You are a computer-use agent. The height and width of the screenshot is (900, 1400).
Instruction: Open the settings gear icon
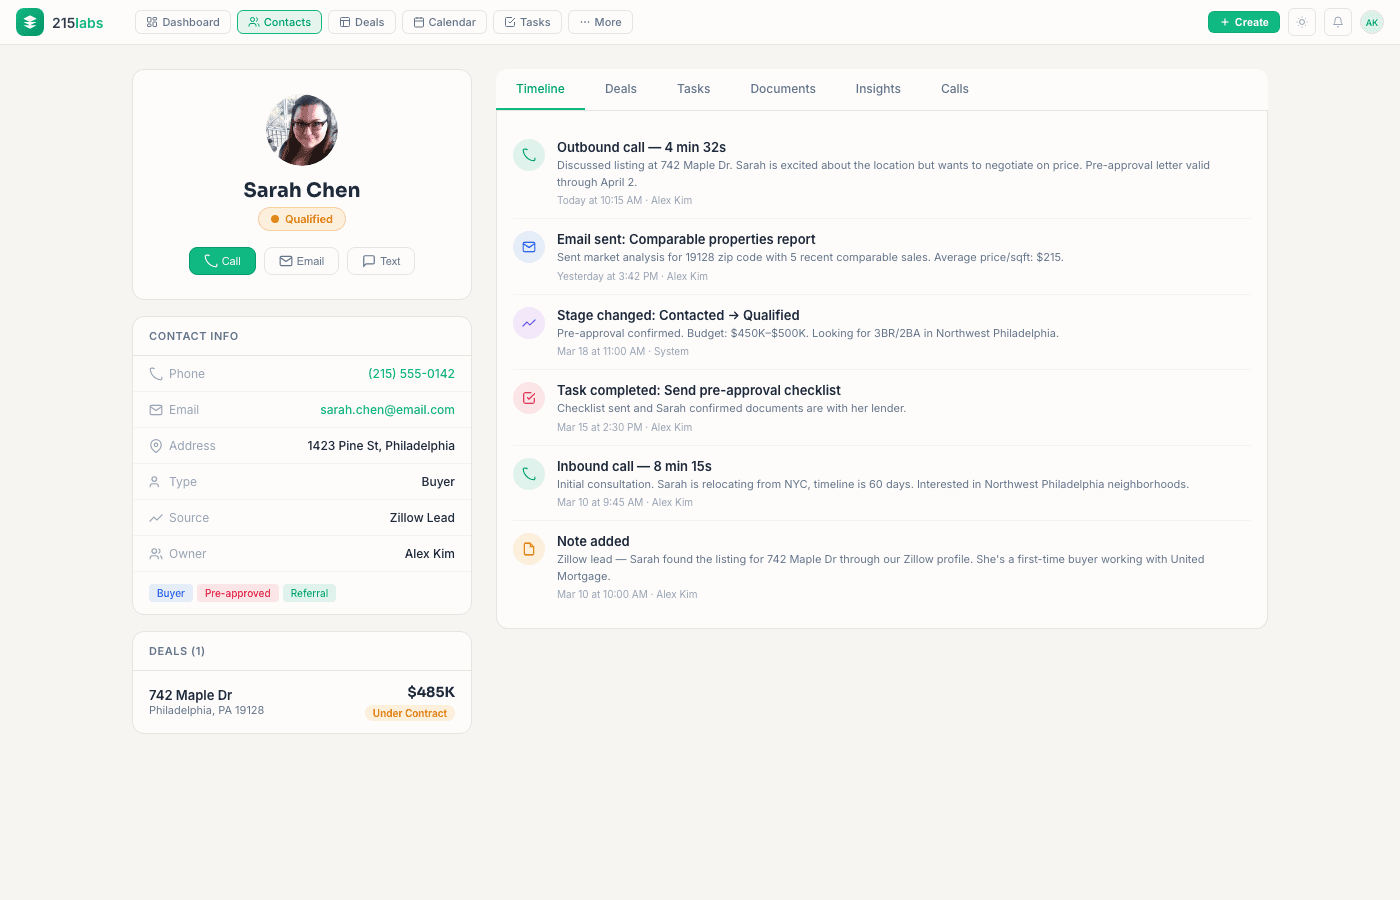[1301, 21]
